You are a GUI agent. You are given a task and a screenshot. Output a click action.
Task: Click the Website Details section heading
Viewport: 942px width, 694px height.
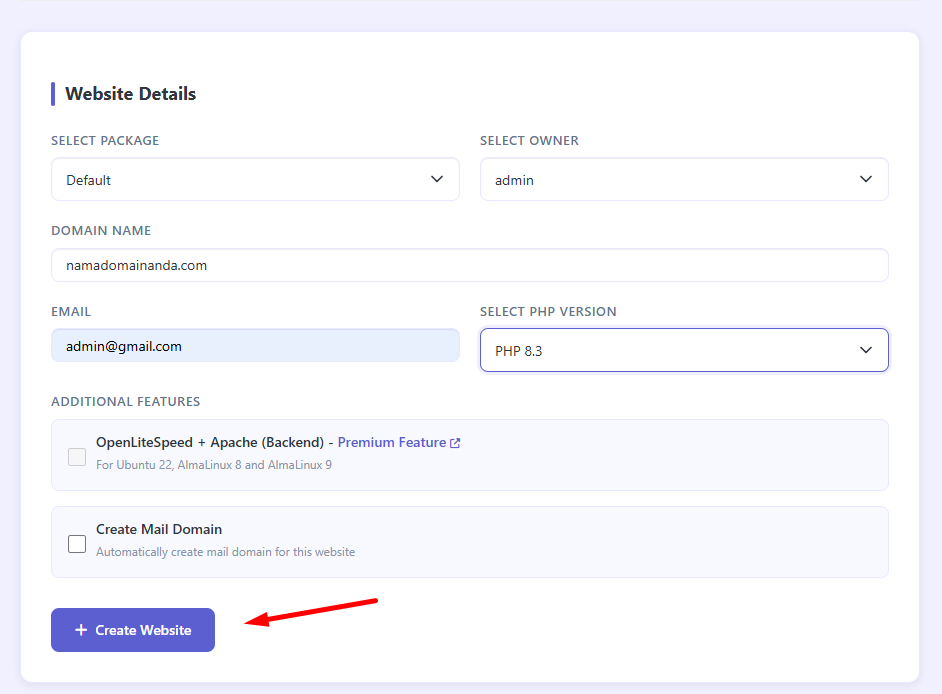coord(130,94)
